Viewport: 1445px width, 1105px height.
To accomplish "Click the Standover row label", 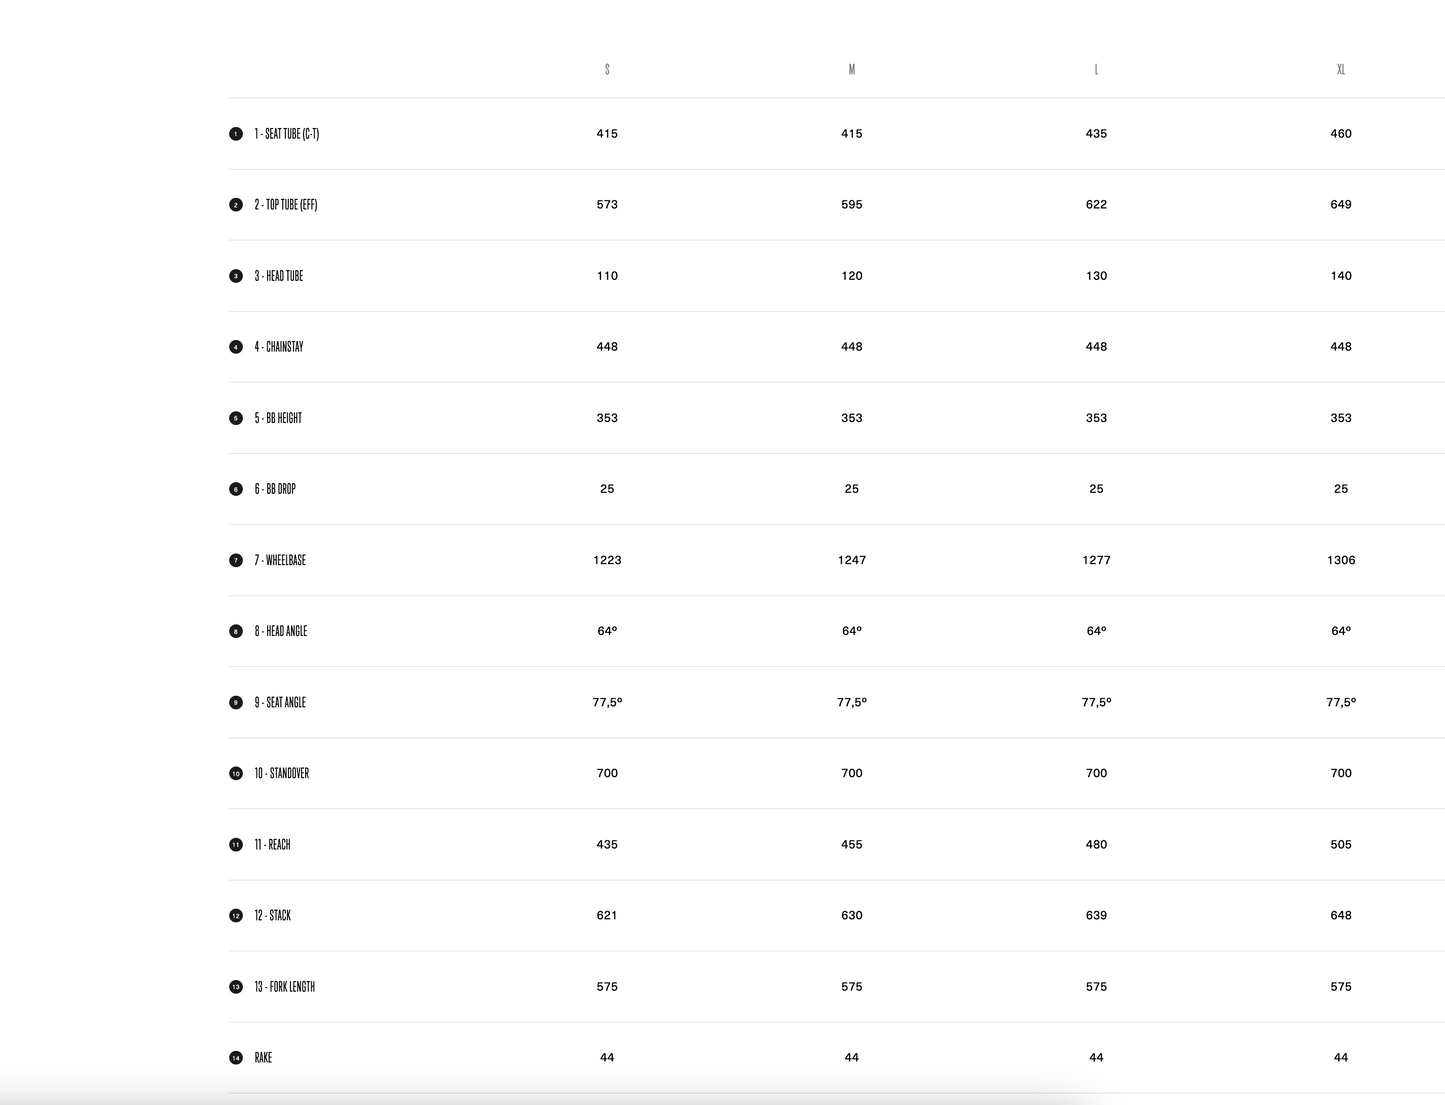I will 282,774.
